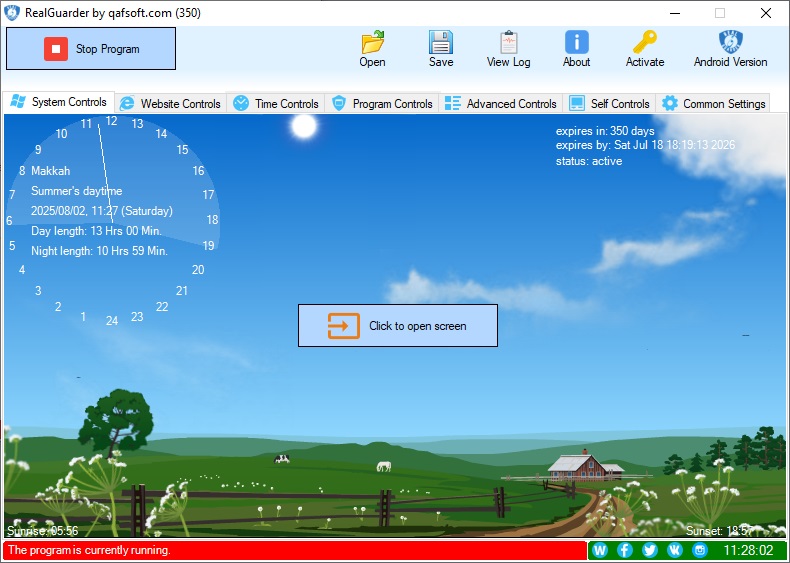Screen dimensions: 790x563
Task: Click the Instagram camera icon
Action: click(x=700, y=550)
